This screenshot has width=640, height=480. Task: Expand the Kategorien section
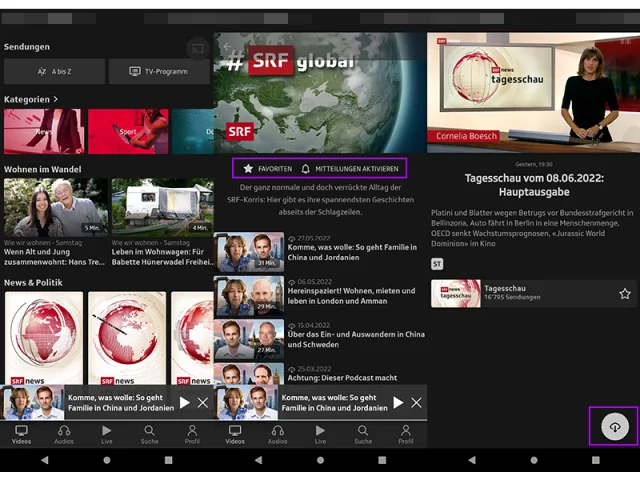pyautogui.click(x=31, y=100)
